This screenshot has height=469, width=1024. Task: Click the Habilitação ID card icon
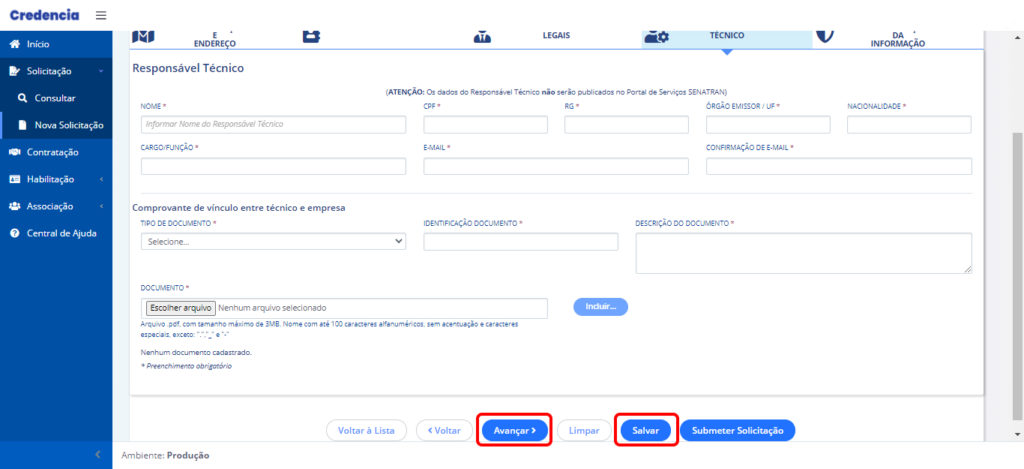(14, 179)
